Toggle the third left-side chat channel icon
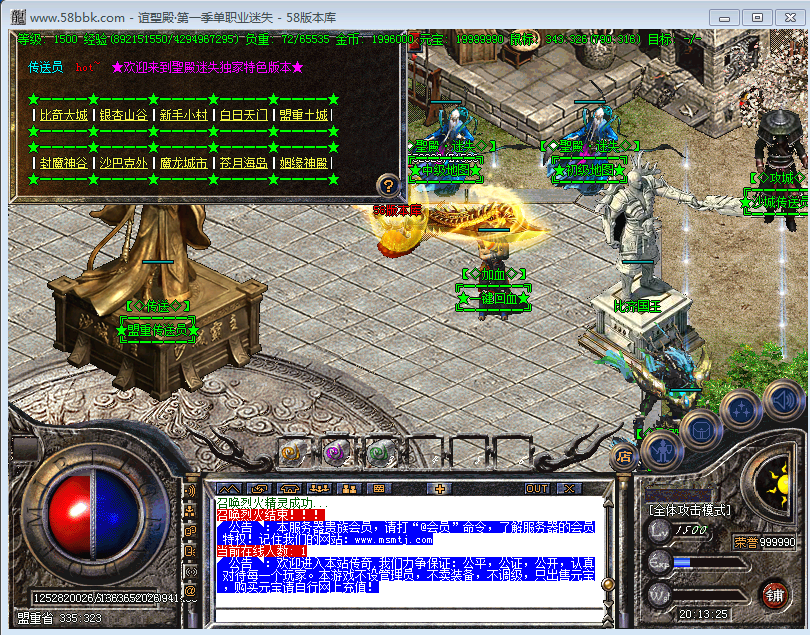810x635 pixels. click(190, 531)
